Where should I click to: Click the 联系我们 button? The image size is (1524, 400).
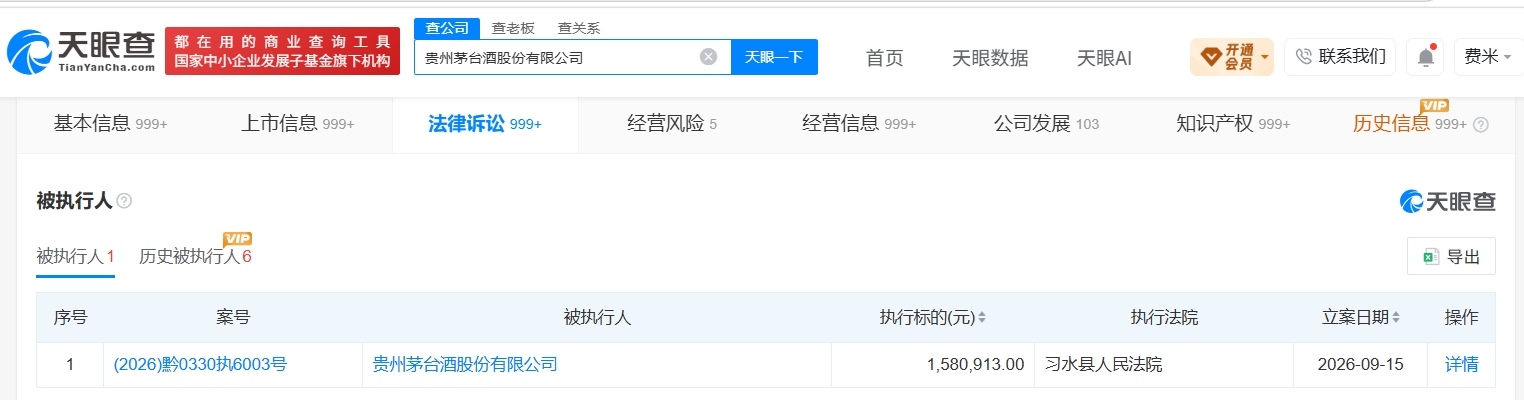[x=1340, y=57]
